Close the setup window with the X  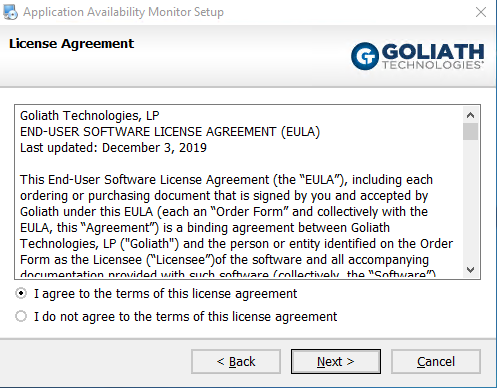click(481, 12)
